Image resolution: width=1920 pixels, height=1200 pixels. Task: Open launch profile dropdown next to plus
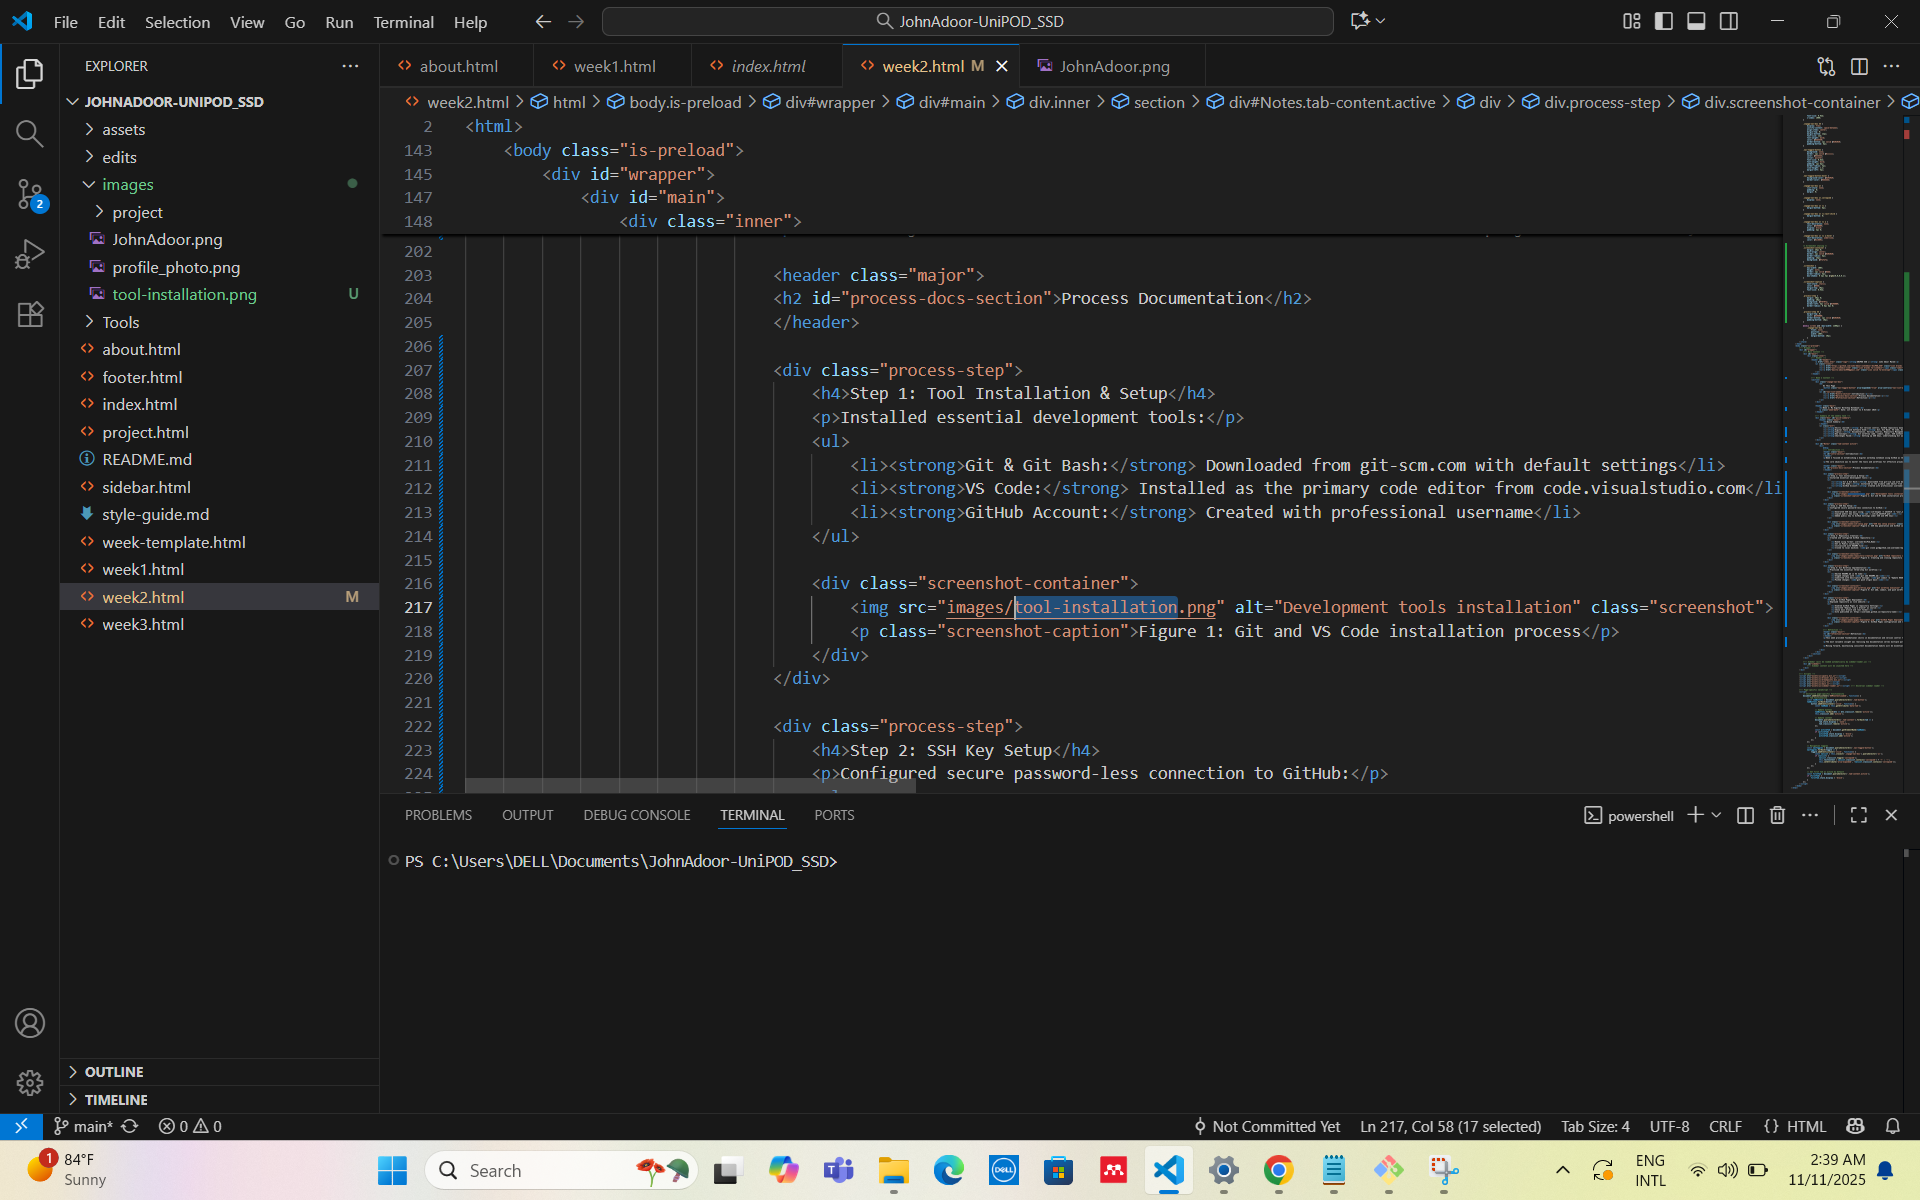[1716, 815]
